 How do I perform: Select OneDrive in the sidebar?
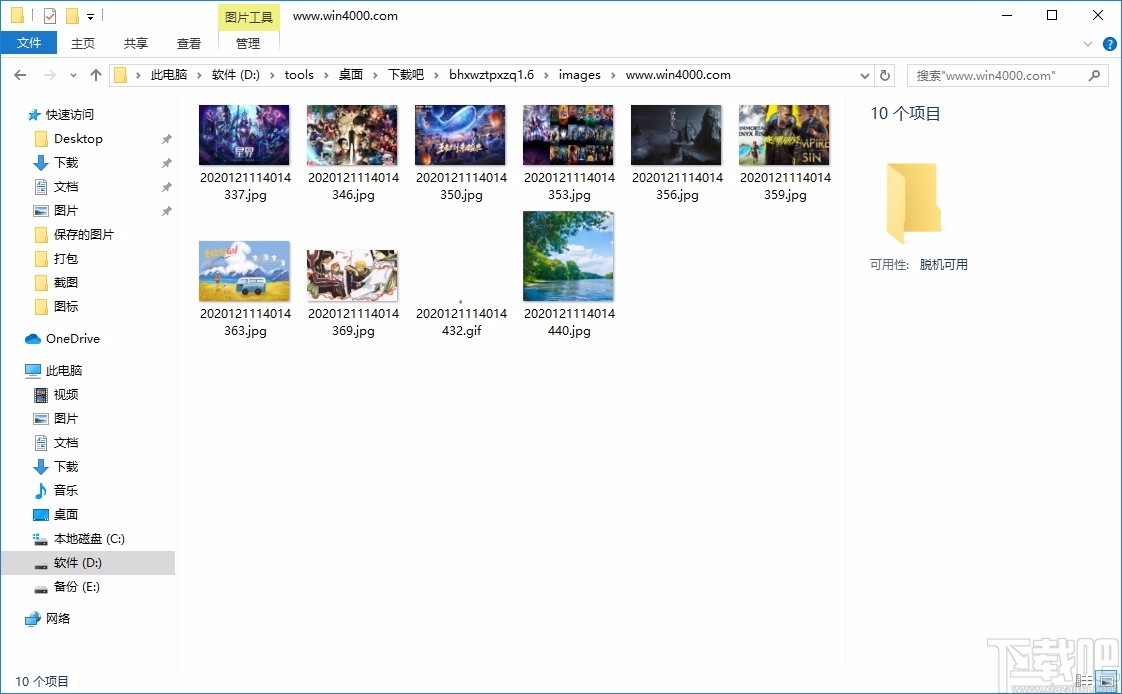tap(70, 338)
